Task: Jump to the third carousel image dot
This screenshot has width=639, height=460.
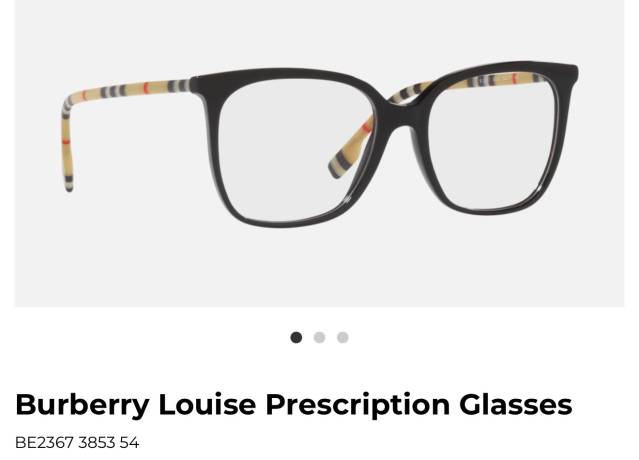Action: [343, 337]
